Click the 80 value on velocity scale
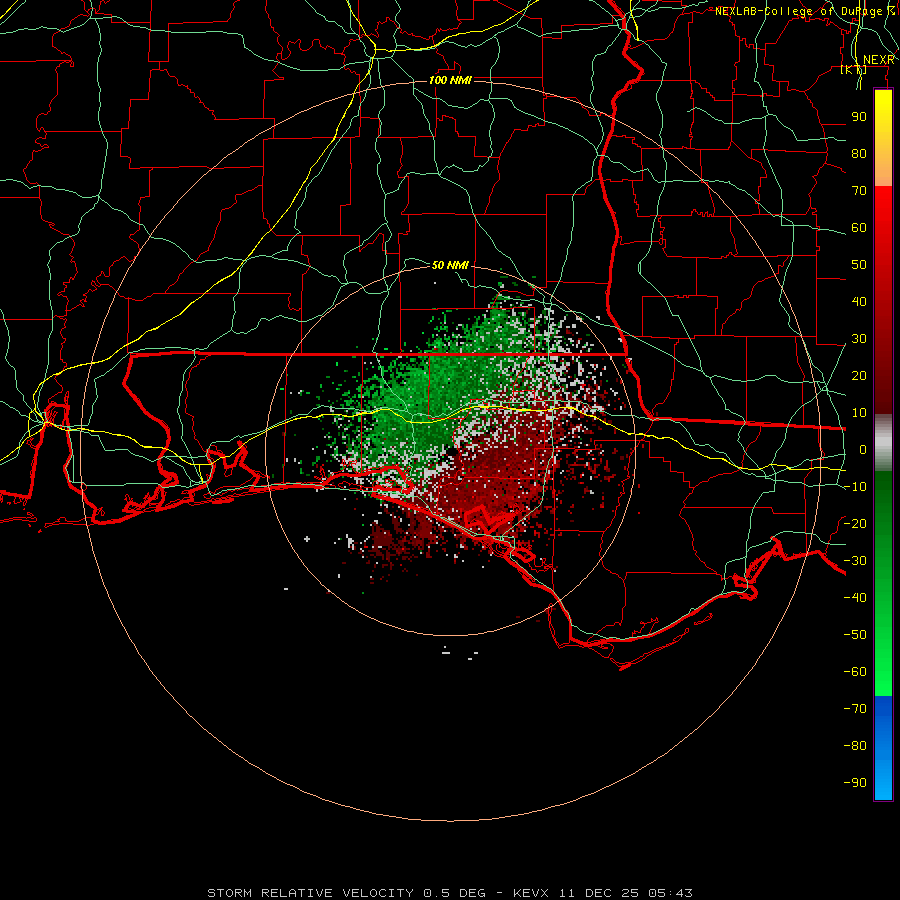Screen dimensions: 900x900 859,154
